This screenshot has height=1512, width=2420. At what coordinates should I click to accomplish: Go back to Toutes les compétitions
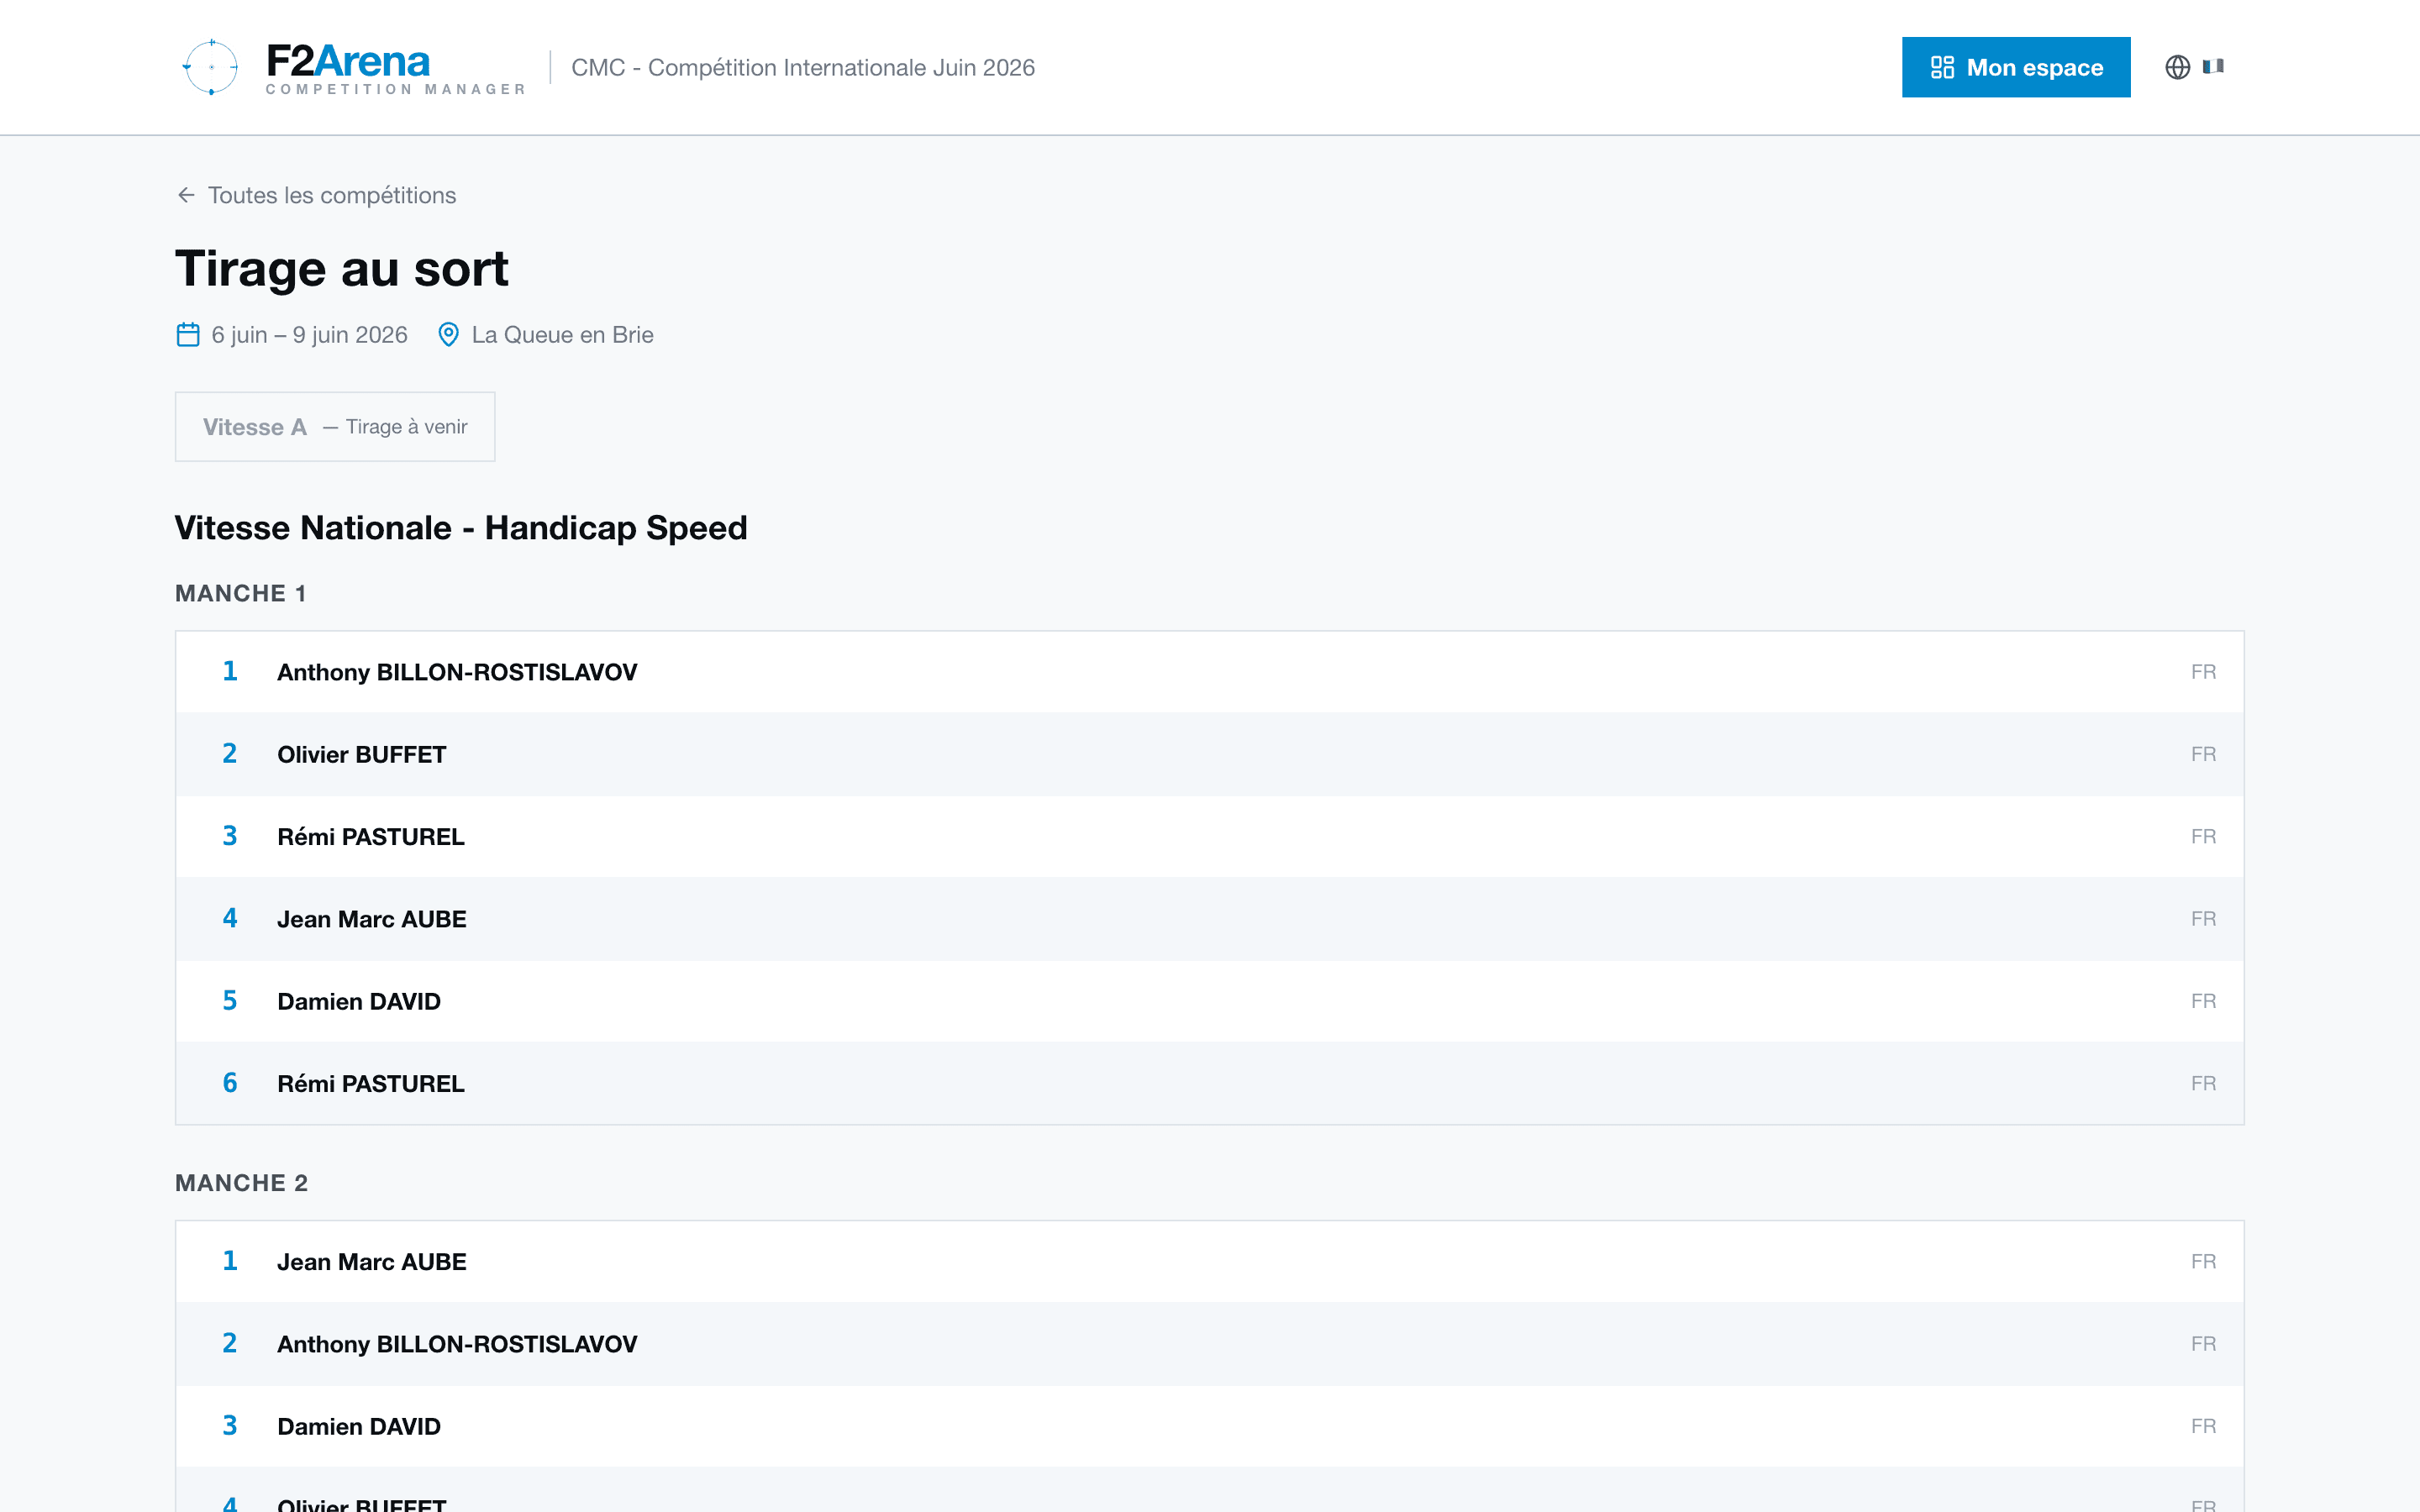click(316, 195)
